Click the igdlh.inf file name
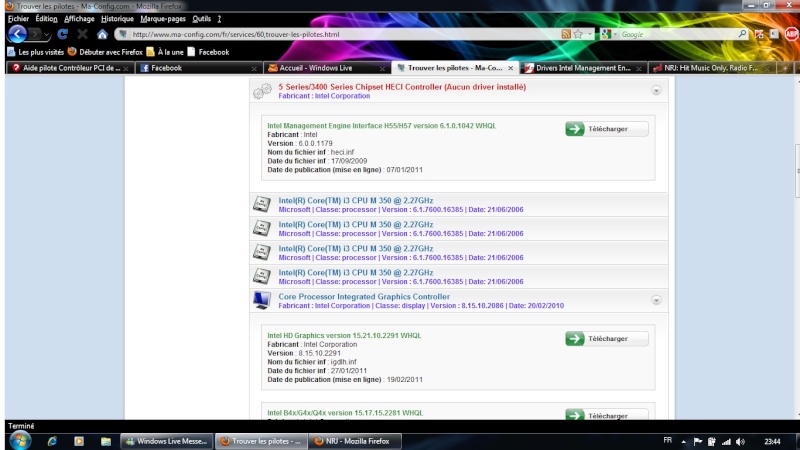This screenshot has width=800, height=450. point(343,362)
